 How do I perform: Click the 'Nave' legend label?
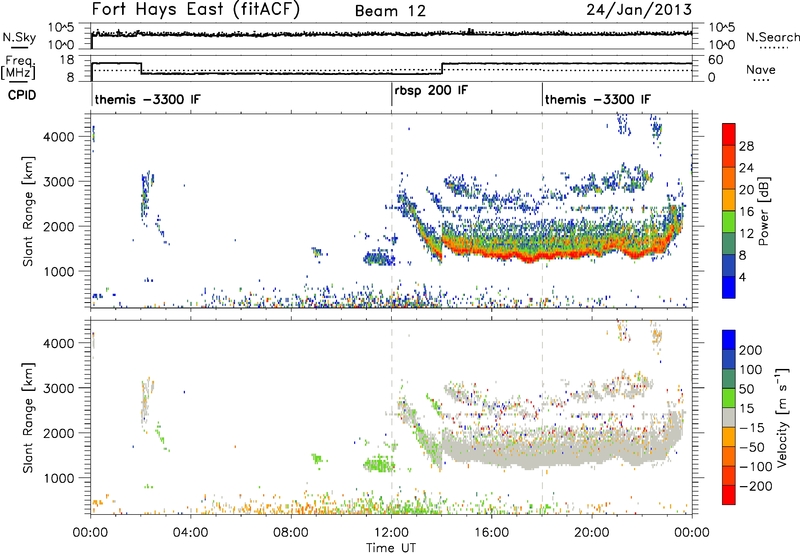761,69
